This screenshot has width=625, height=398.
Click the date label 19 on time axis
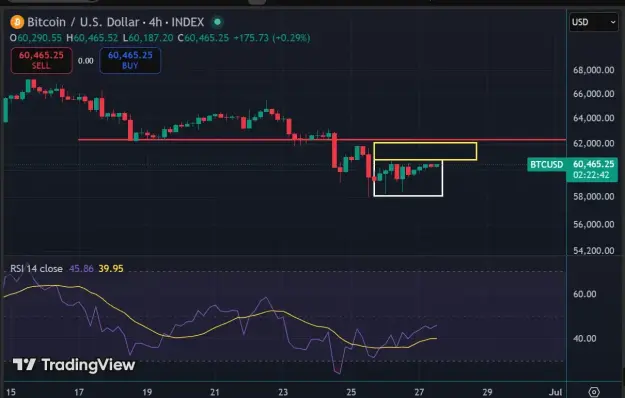tap(147, 392)
